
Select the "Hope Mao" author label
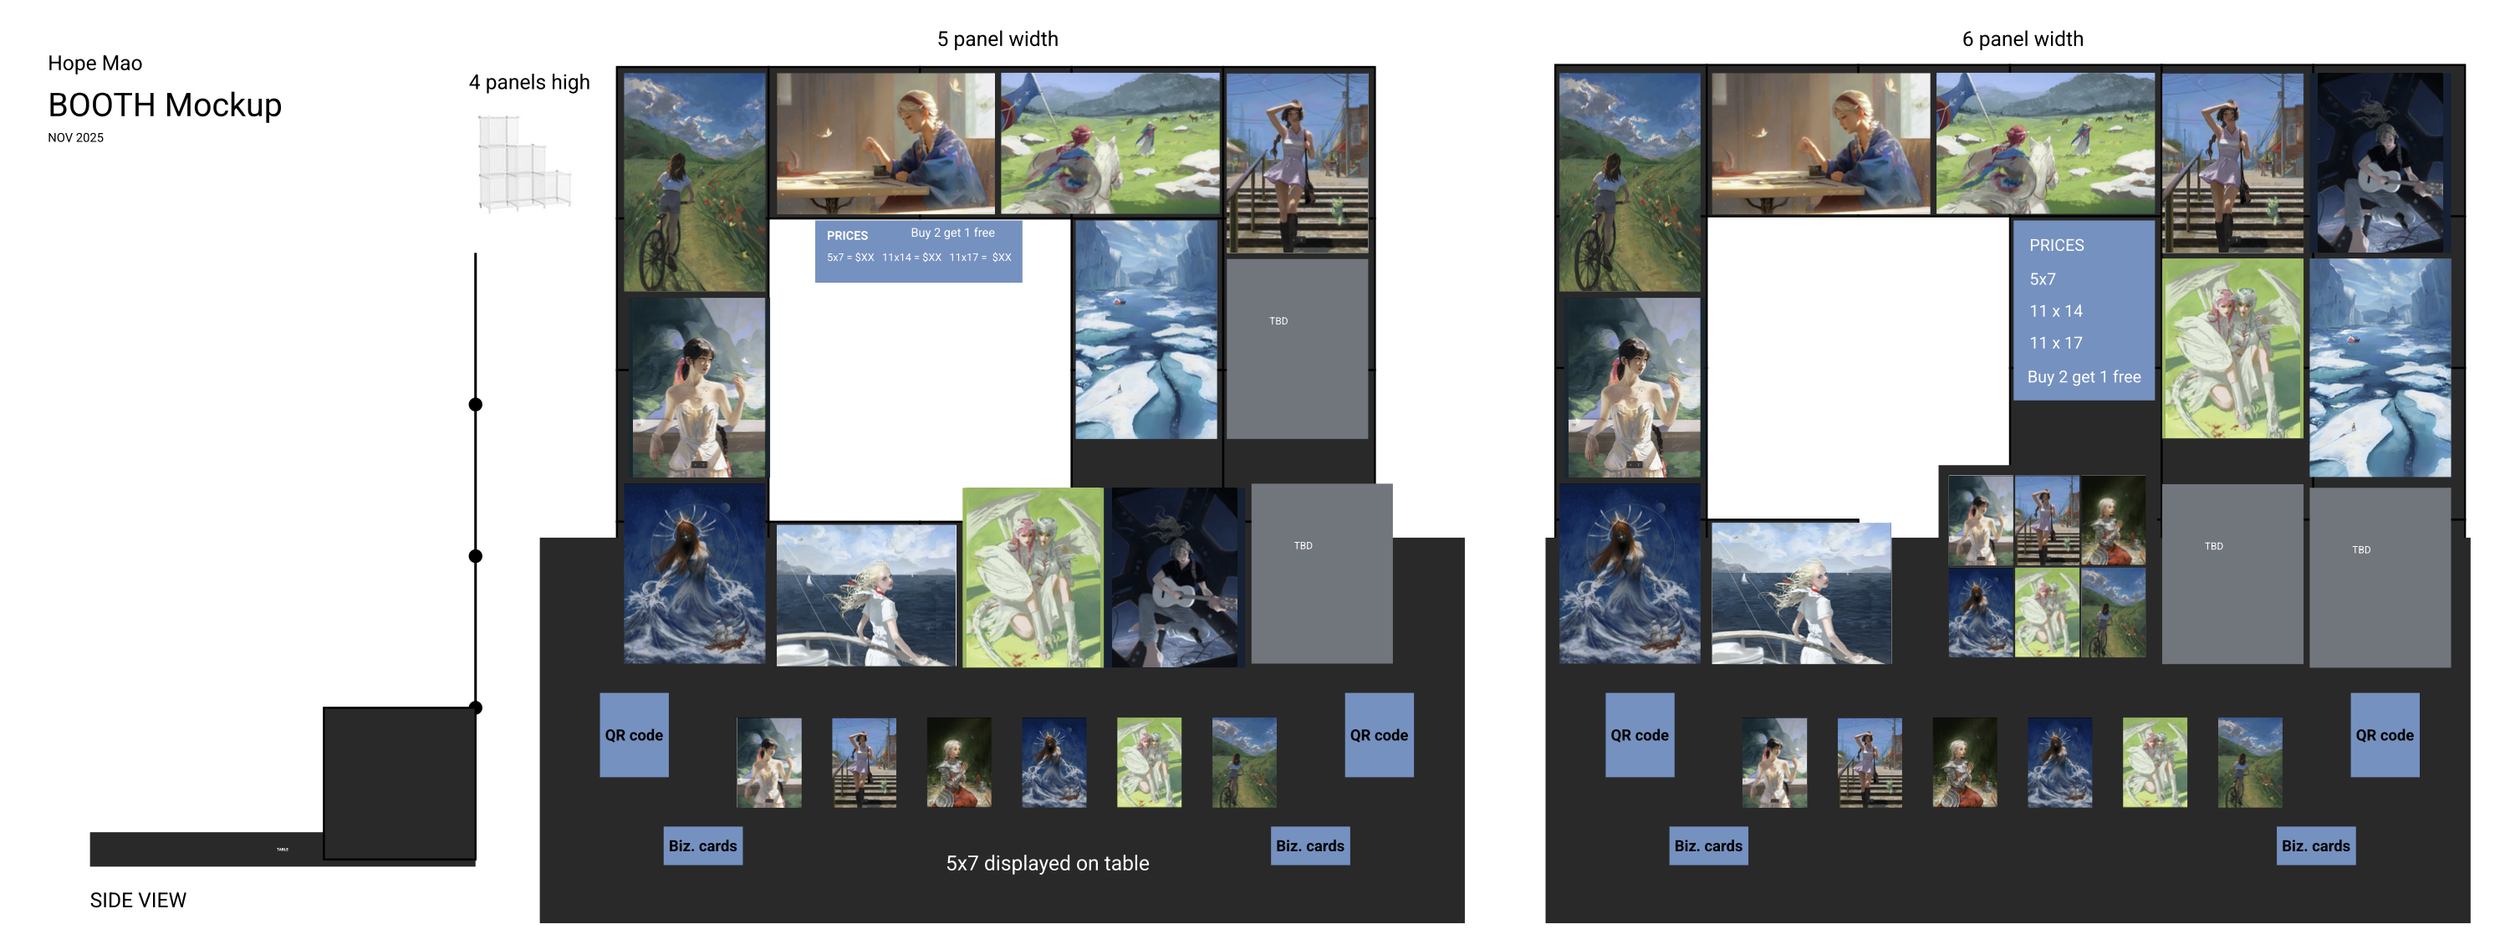pyautogui.click(x=95, y=63)
